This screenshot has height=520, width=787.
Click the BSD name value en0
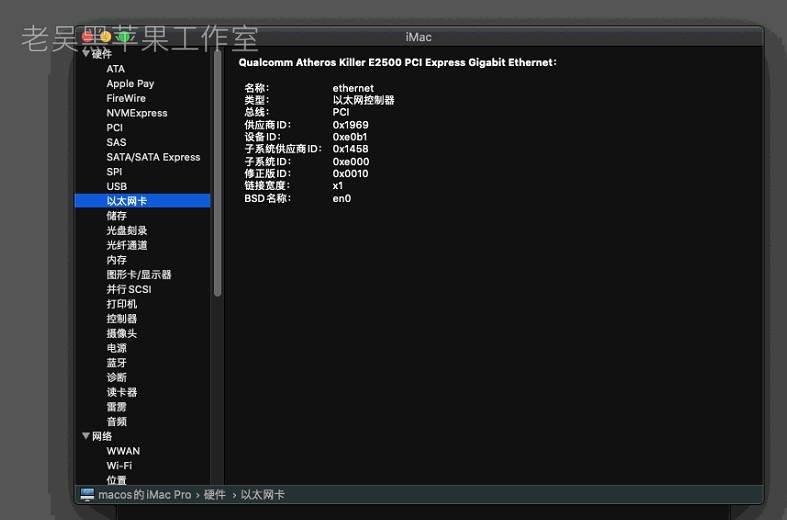(341, 198)
